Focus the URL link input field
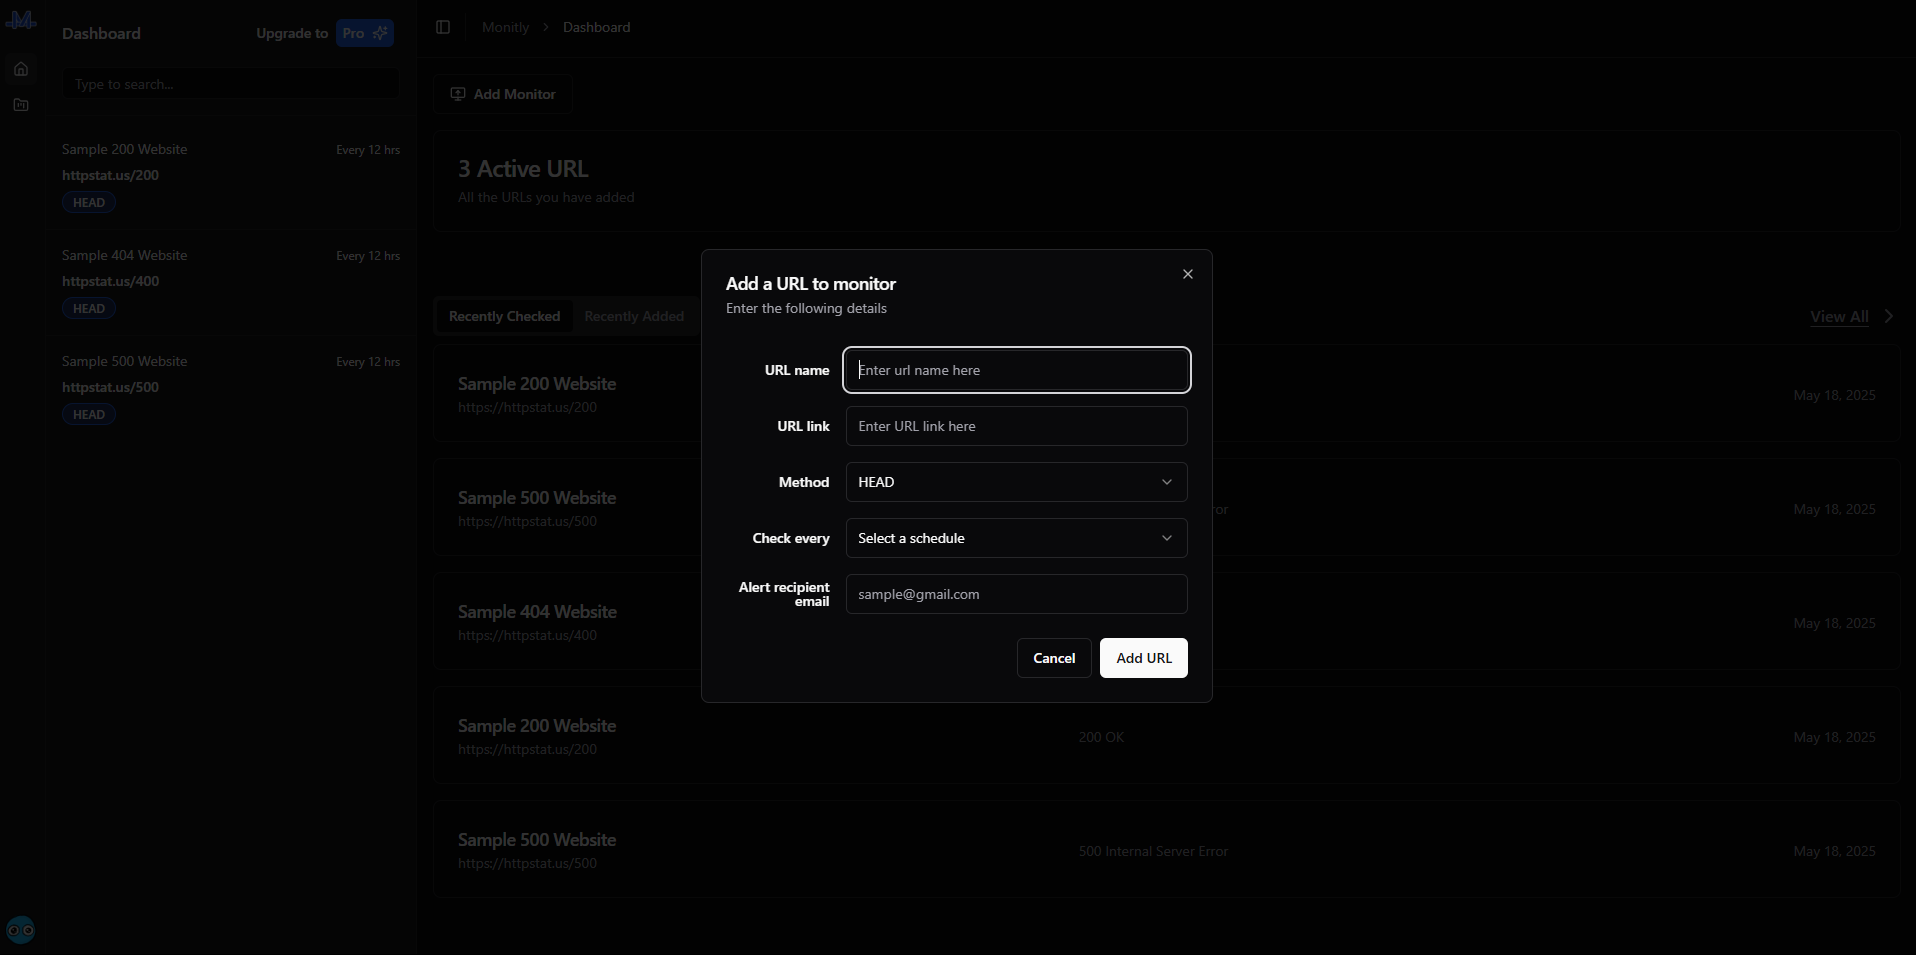This screenshot has height=955, width=1916. 1016,426
